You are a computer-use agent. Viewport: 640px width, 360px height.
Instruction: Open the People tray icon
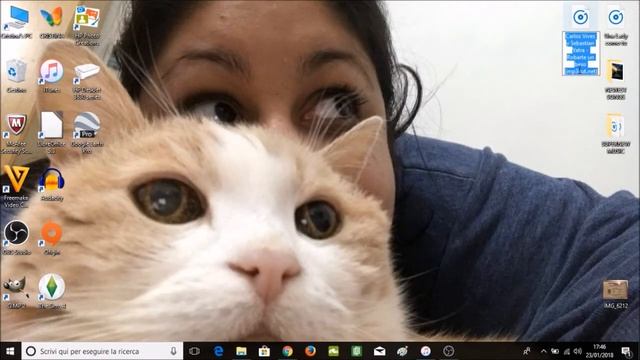point(527,351)
